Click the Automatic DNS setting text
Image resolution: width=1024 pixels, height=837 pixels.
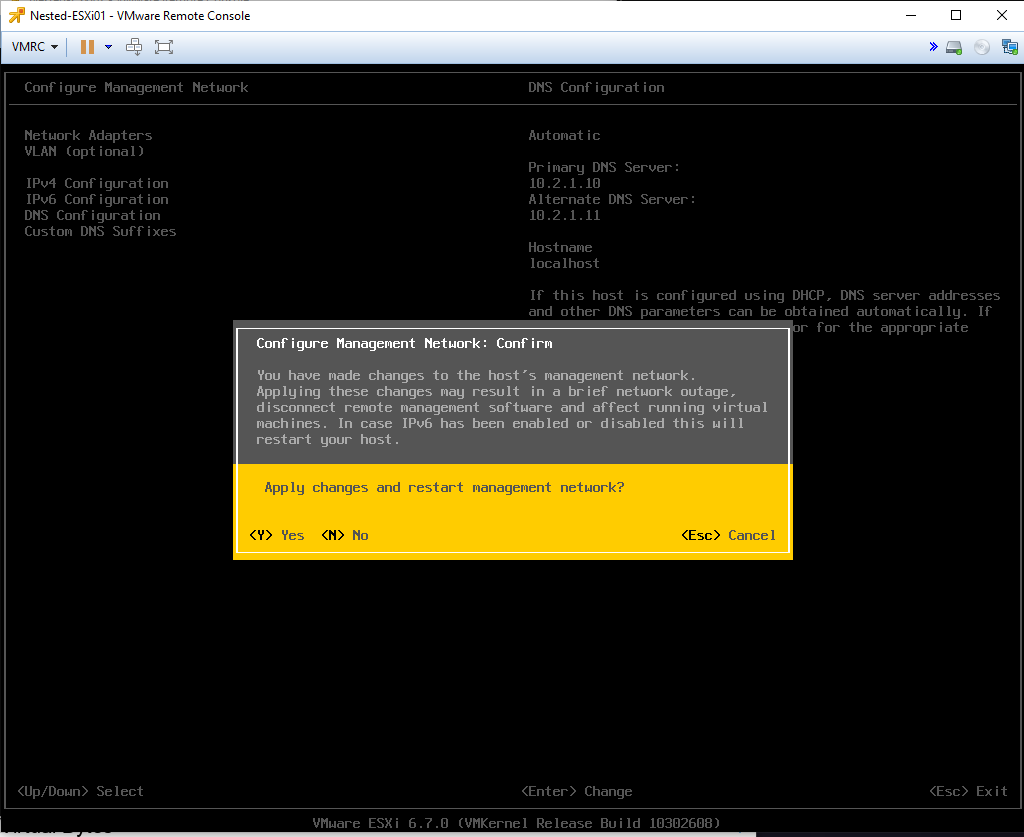(564, 135)
